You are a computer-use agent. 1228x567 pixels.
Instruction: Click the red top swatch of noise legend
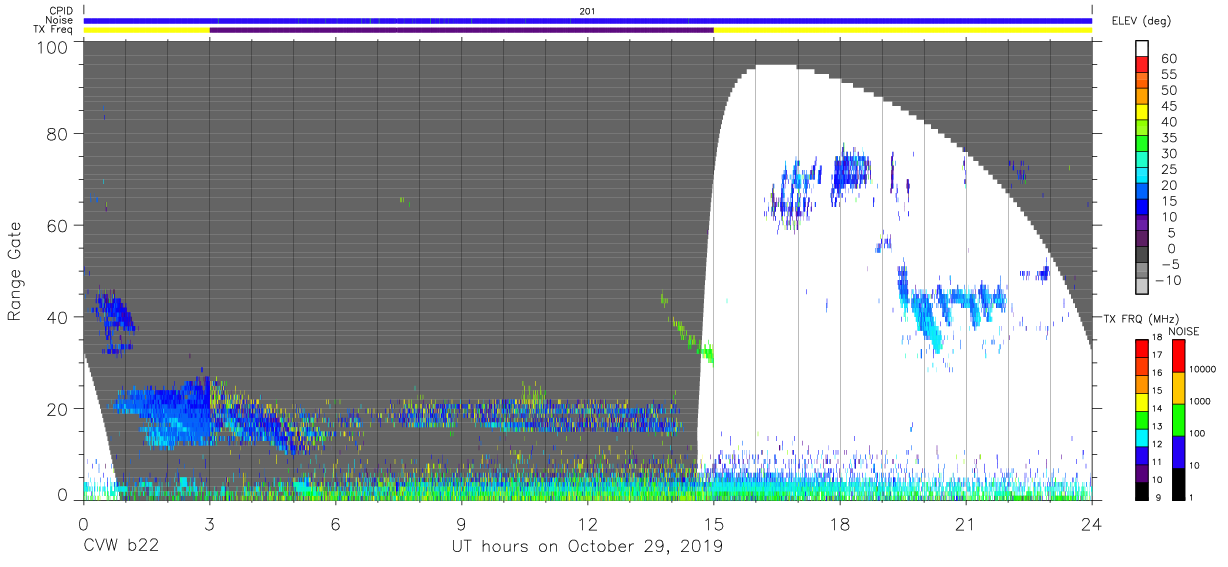coord(1177,355)
